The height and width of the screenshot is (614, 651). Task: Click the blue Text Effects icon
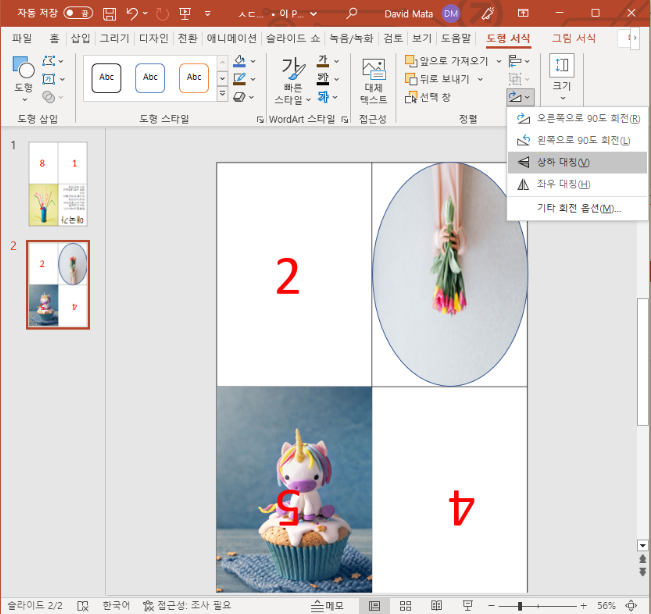click(x=323, y=97)
